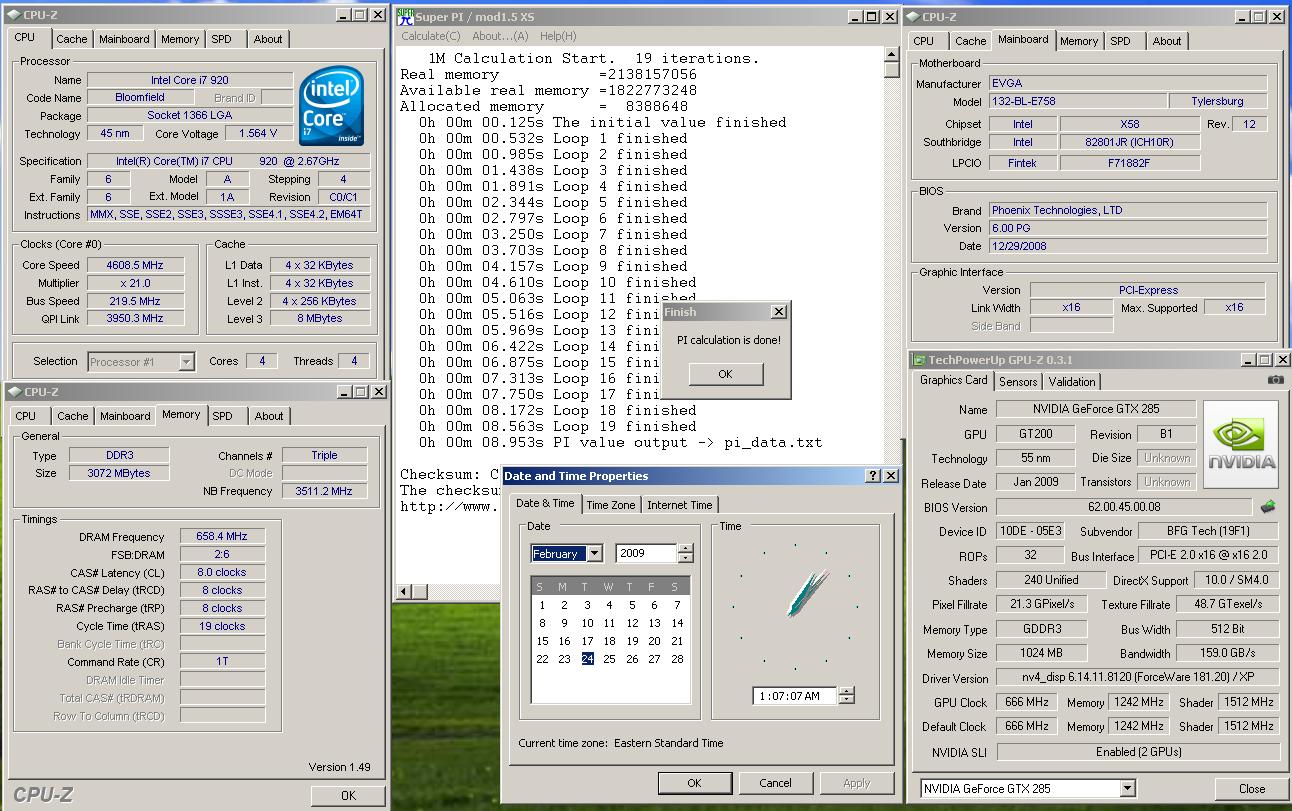The image size is (1292, 811).
Task: Click the DRAM Frequency value 658.4 MHz
Action: coord(222,536)
